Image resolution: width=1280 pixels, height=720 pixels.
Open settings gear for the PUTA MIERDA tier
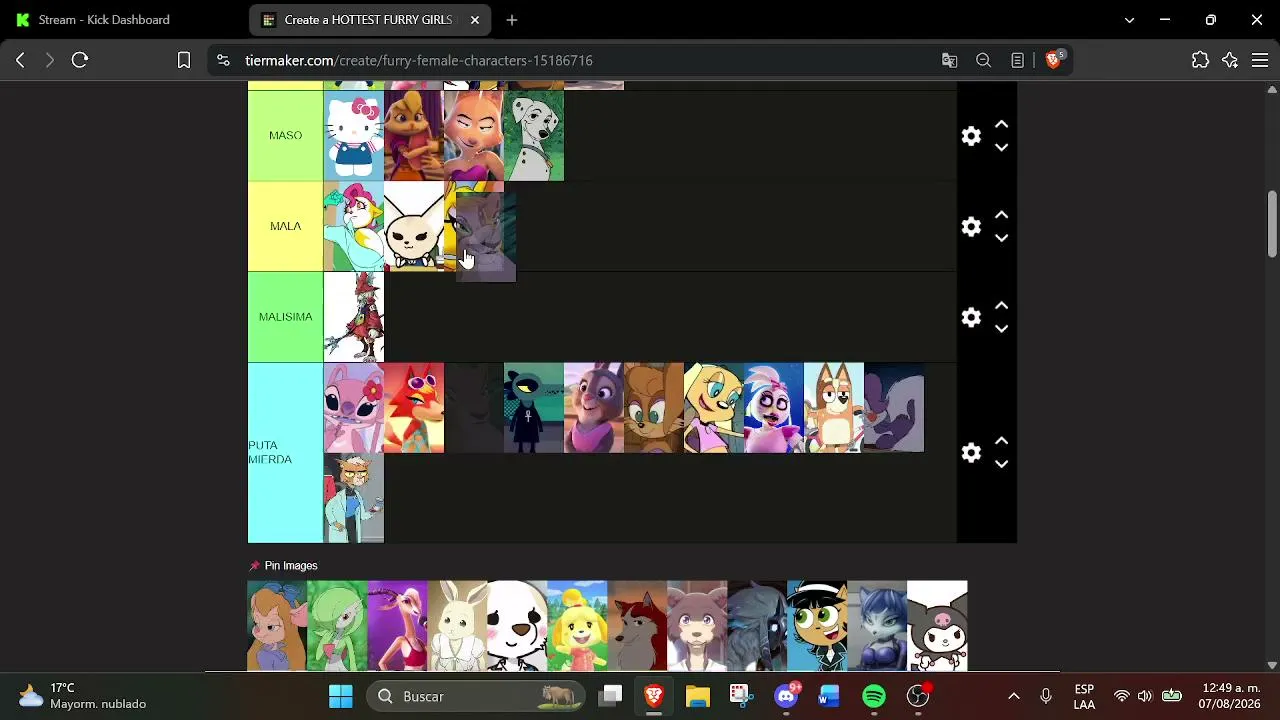click(971, 453)
